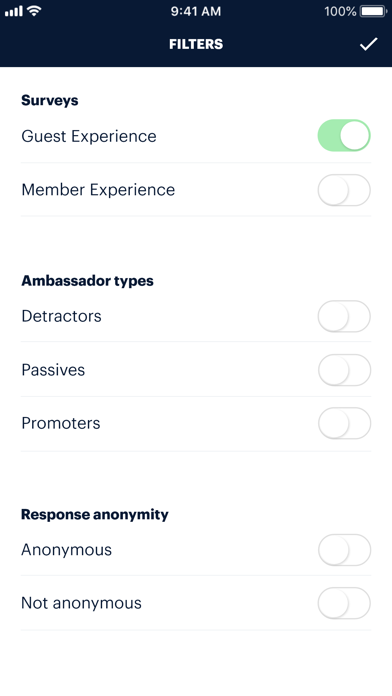Enable the Passives filter switch
This screenshot has height=696, width=392.
click(x=344, y=370)
